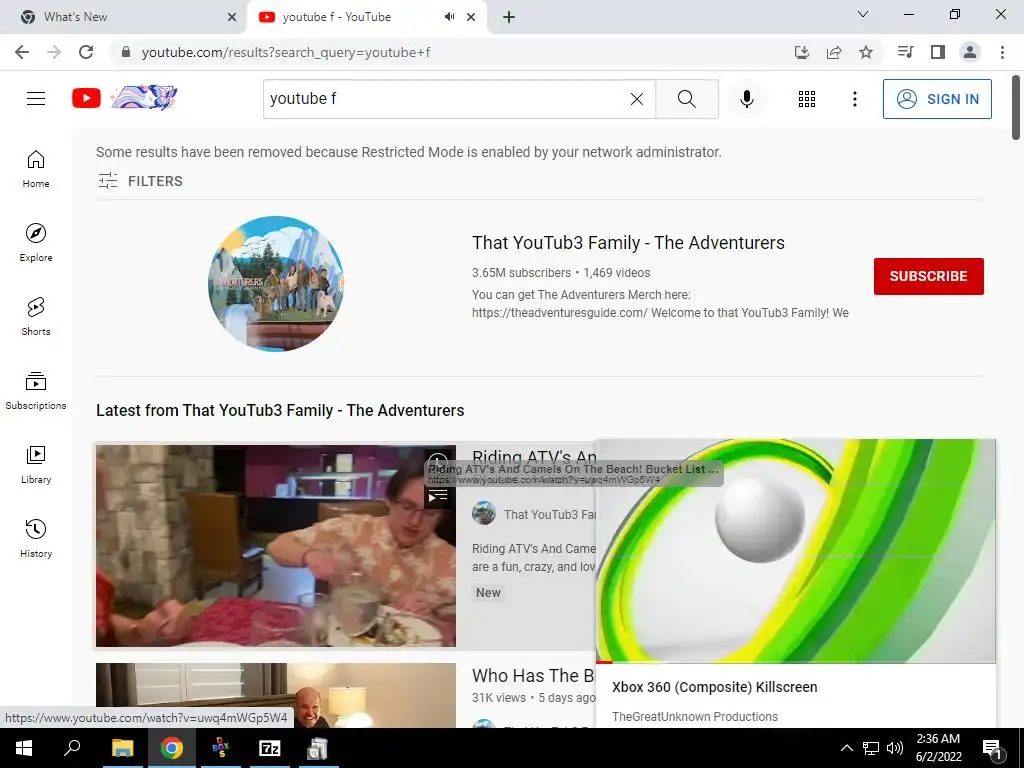Reload the page
The width and height of the screenshot is (1024, 768).
coord(86,52)
